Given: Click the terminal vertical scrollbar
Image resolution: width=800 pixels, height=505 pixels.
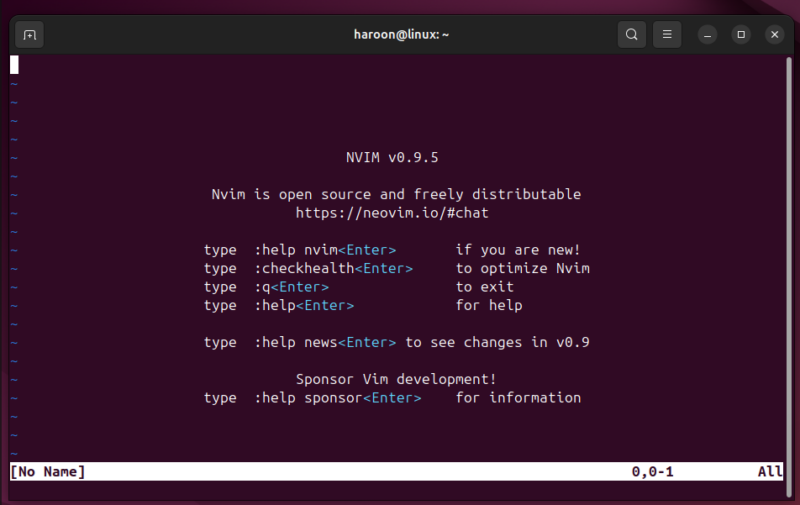Looking at the screenshot, I should point(789,275).
